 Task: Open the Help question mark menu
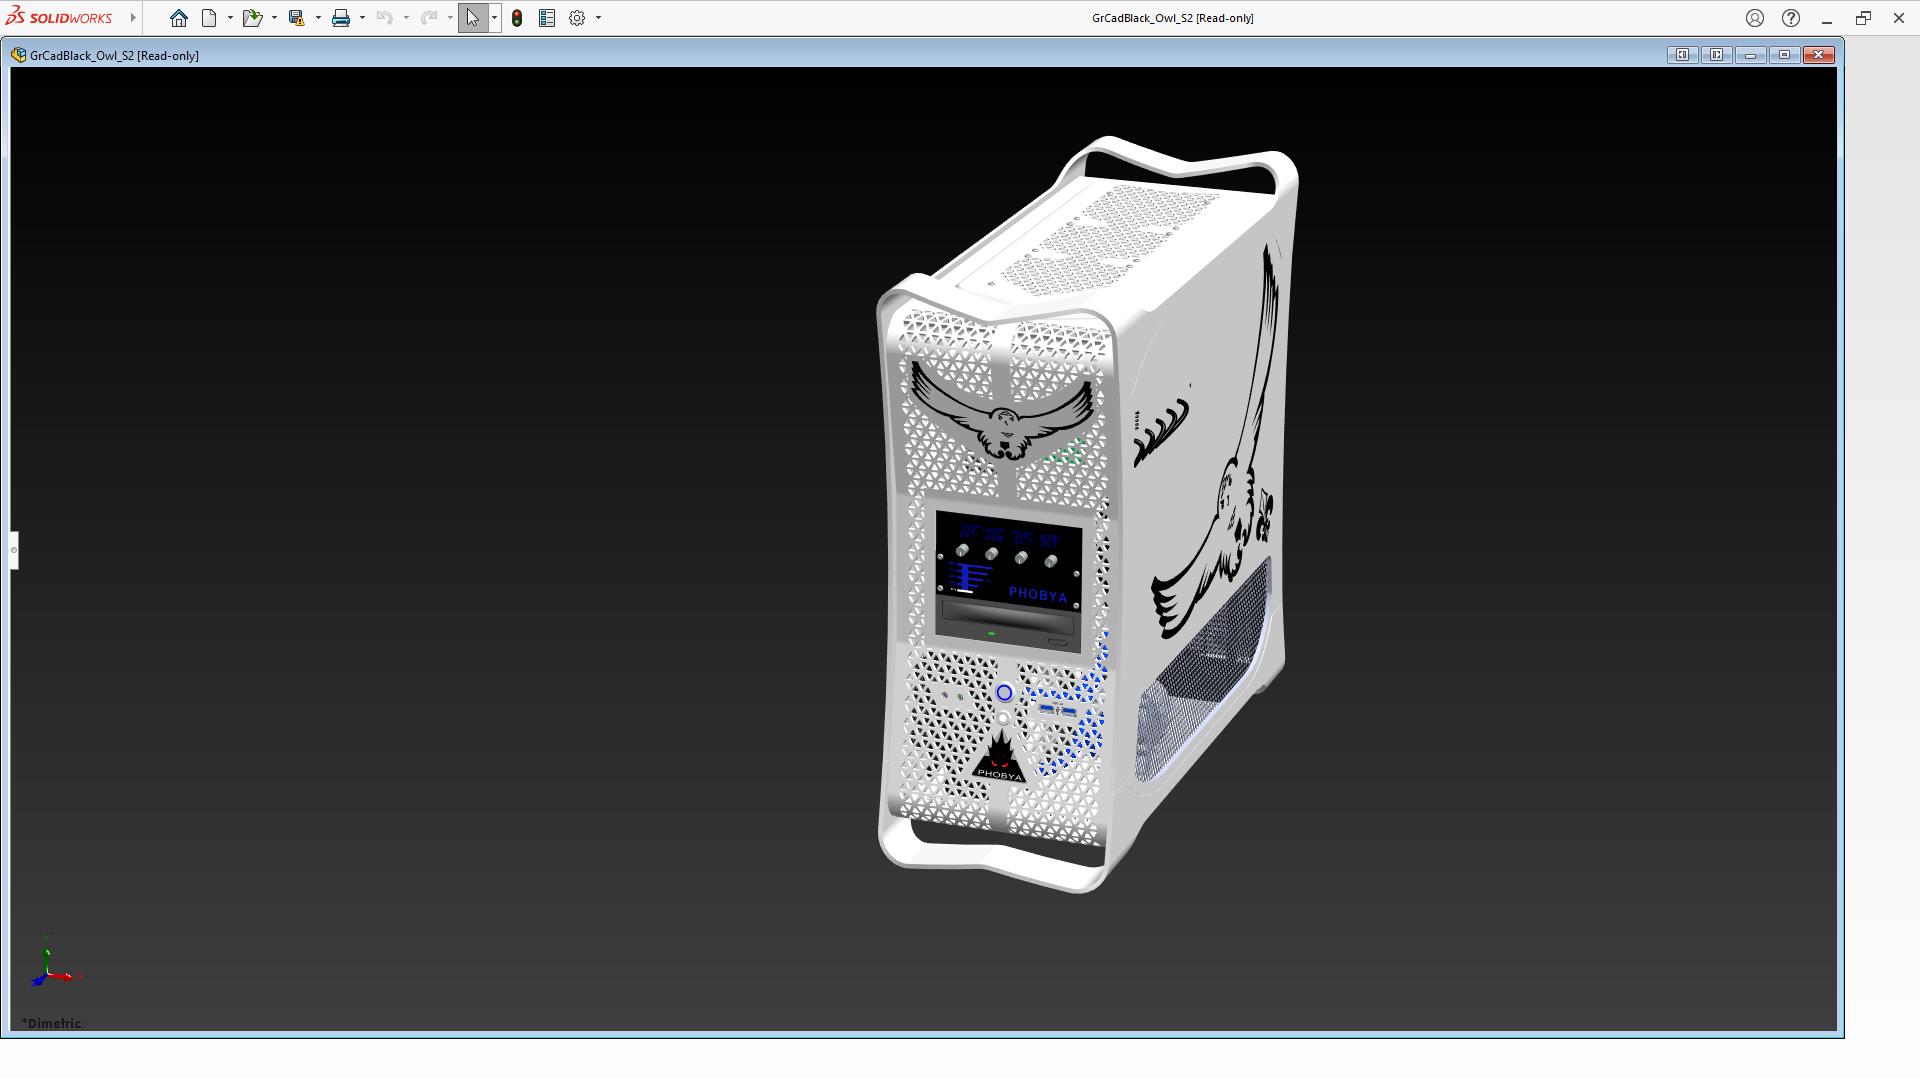point(1791,18)
